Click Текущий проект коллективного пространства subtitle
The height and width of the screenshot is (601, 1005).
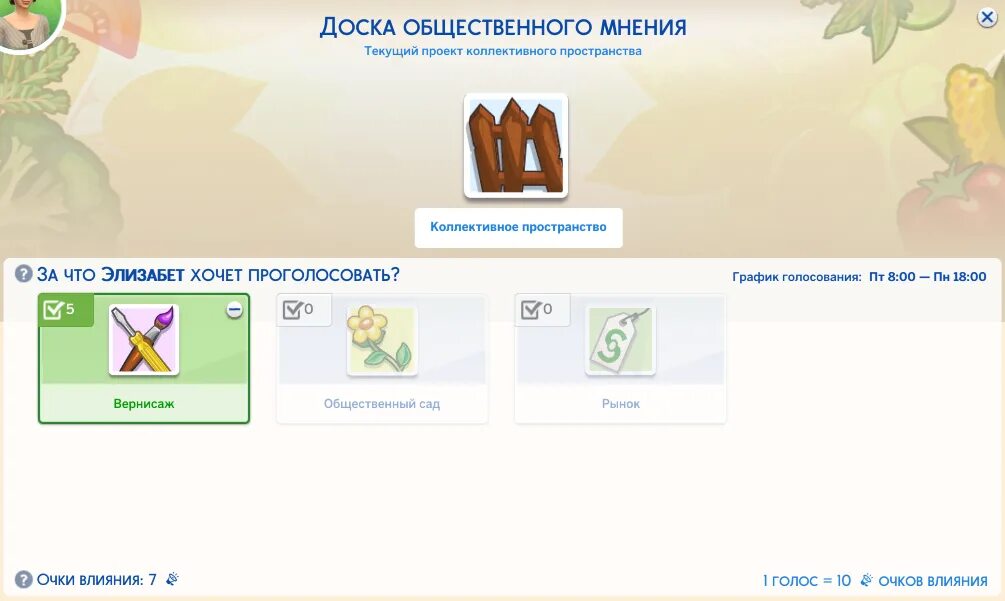click(x=503, y=51)
